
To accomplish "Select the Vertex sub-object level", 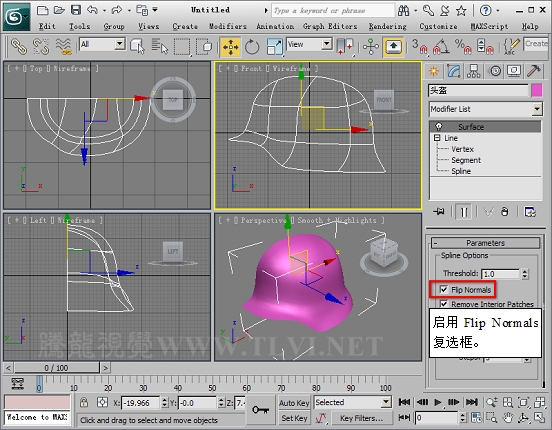I will coord(462,149).
